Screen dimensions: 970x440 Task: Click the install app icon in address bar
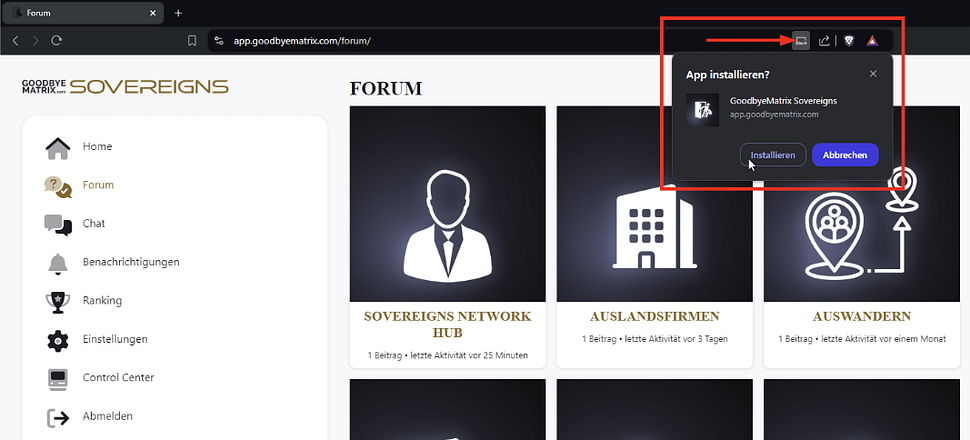[800, 40]
